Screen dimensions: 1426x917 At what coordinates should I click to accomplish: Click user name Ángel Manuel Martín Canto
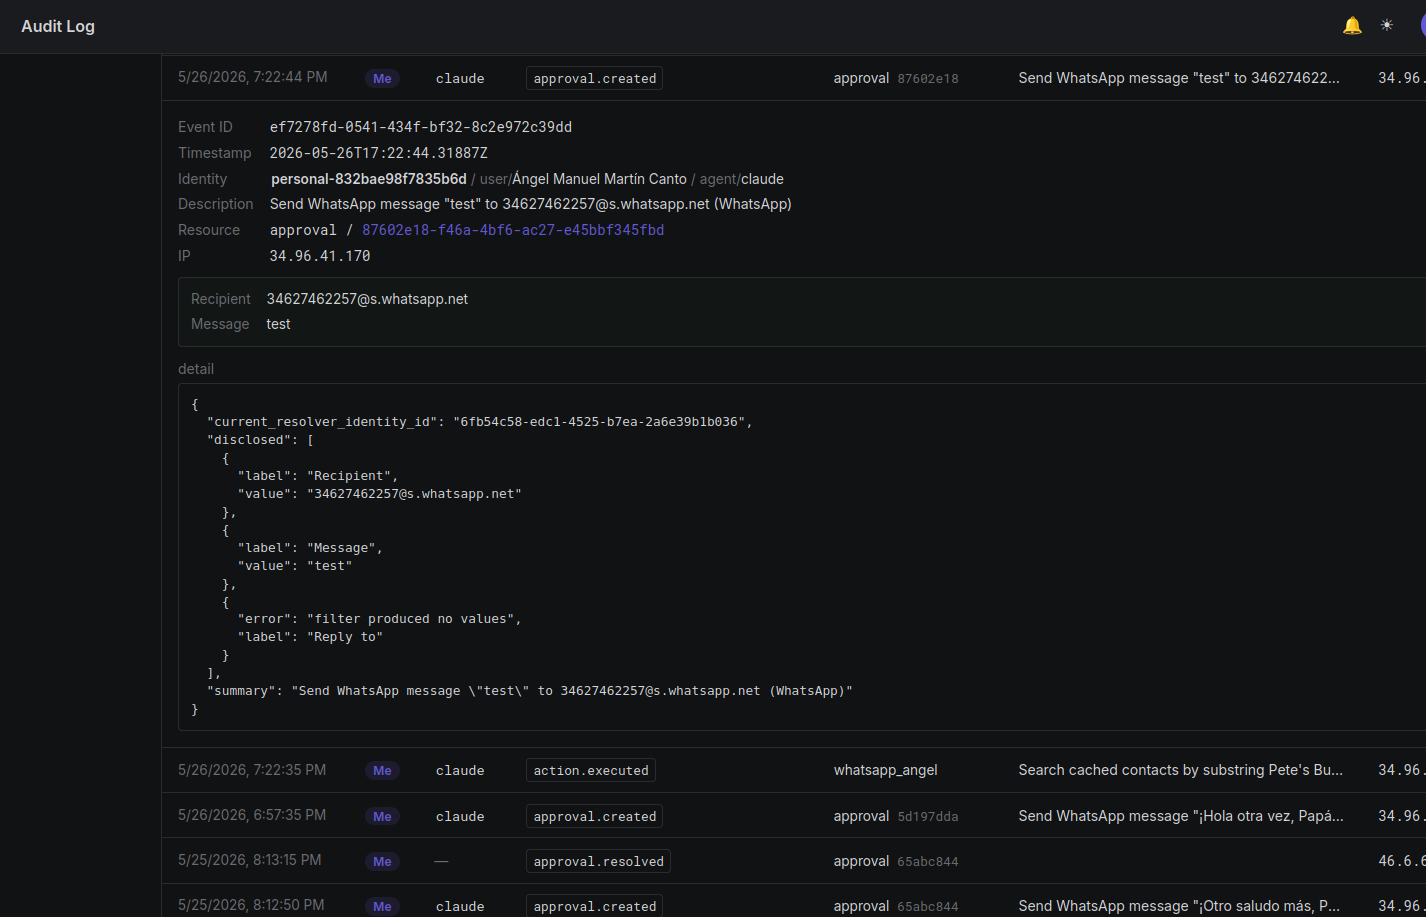(x=599, y=179)
